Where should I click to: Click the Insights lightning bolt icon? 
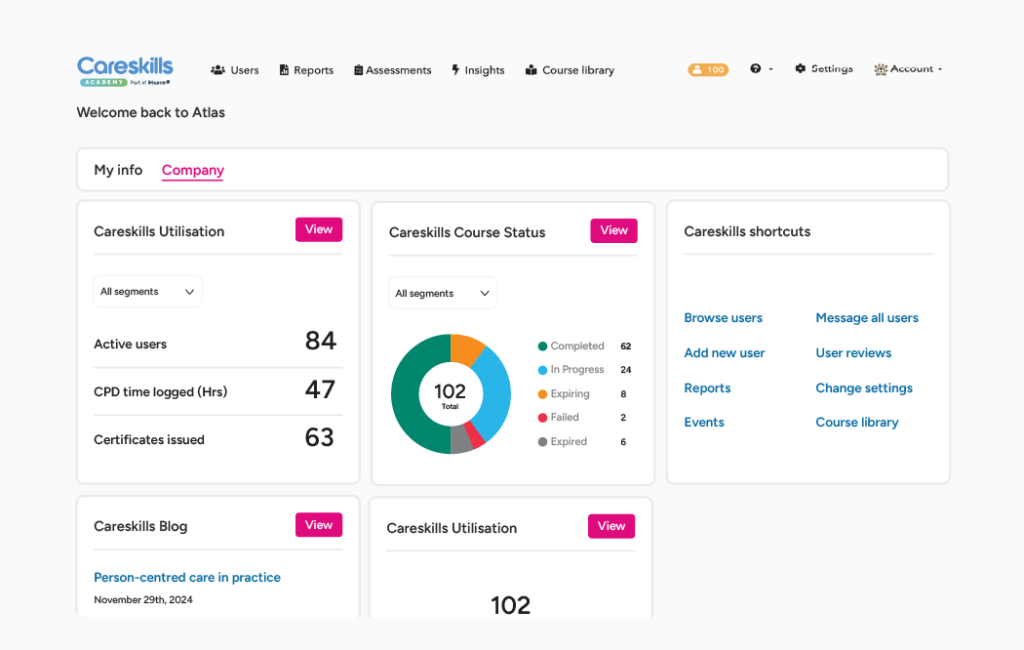(456, 70)
